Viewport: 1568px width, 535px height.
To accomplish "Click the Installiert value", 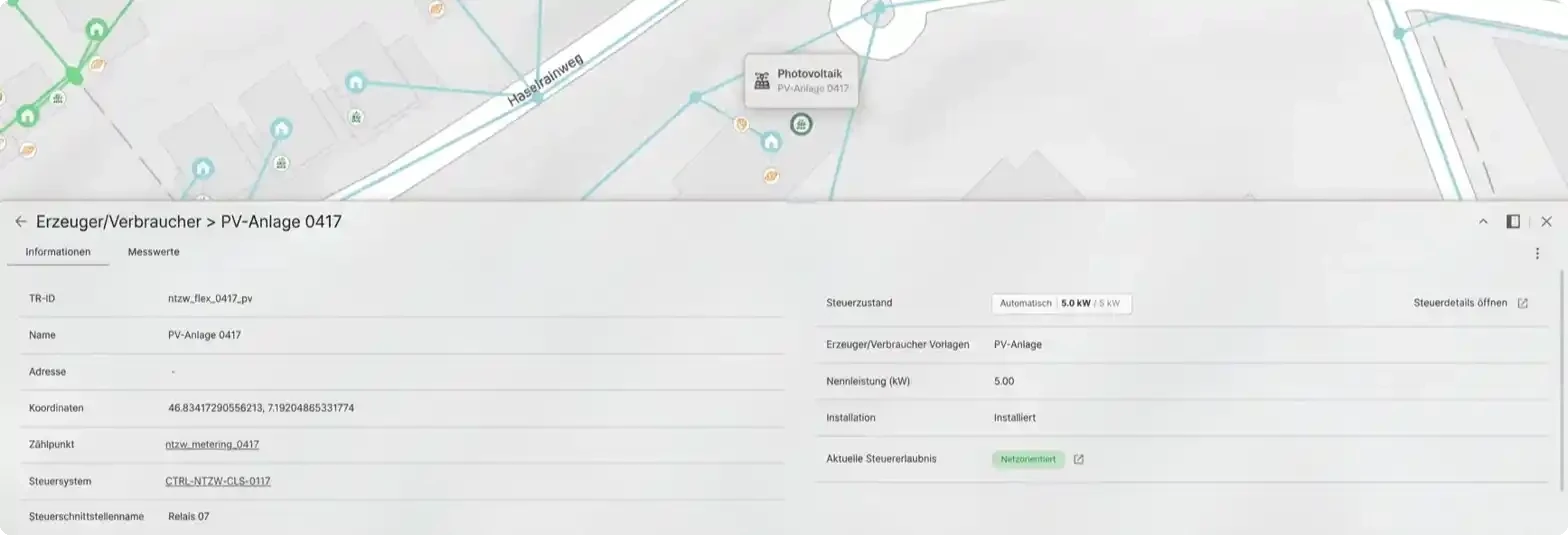I will (1015, 417).
